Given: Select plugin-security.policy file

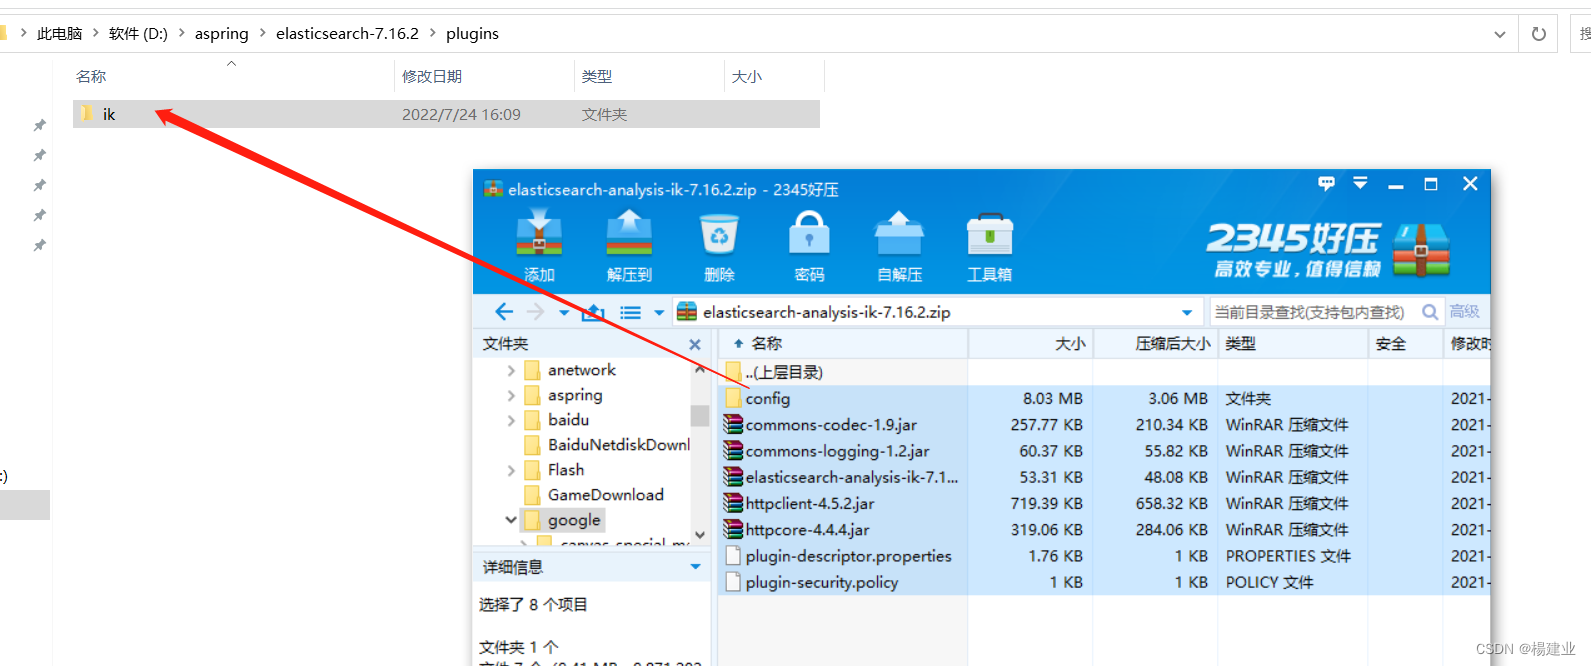Looking at the screenshot, I should 812,582.
